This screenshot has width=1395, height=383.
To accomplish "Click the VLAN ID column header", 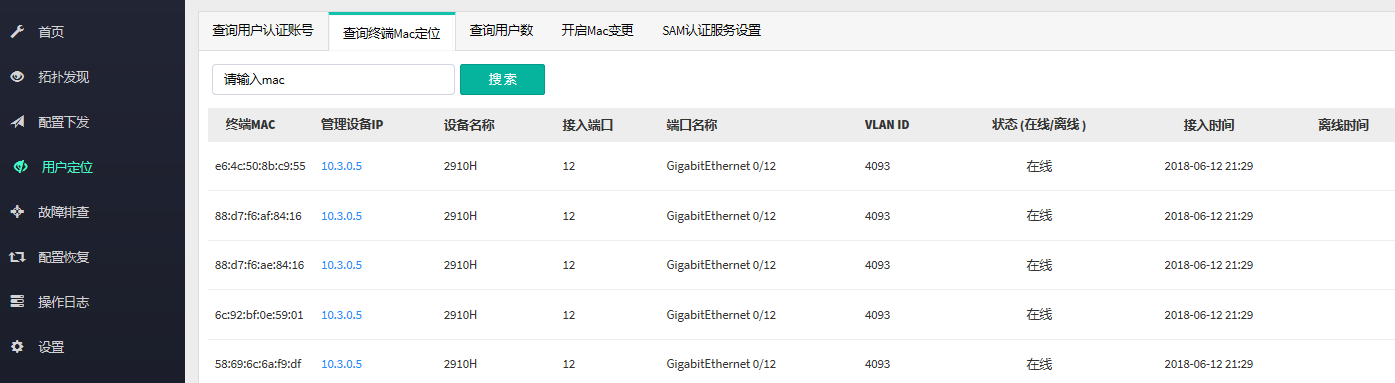I will 887,125.
